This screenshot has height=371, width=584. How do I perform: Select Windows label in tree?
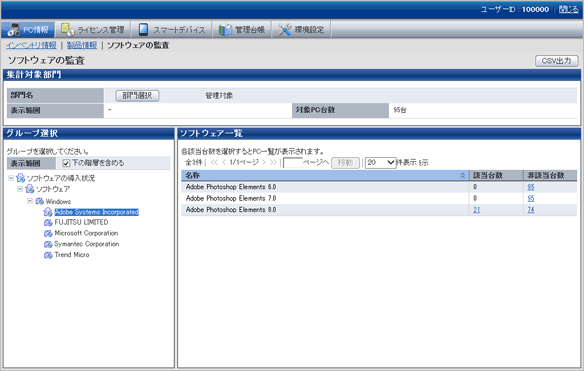pyautogui.click(x=58, y=202)
